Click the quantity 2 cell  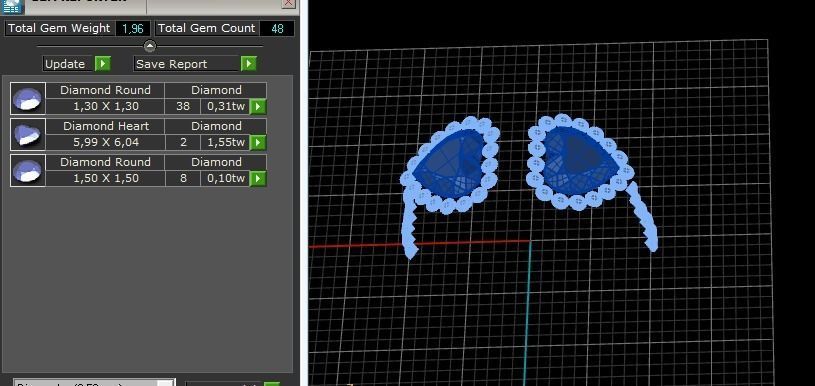click(182, 142)
